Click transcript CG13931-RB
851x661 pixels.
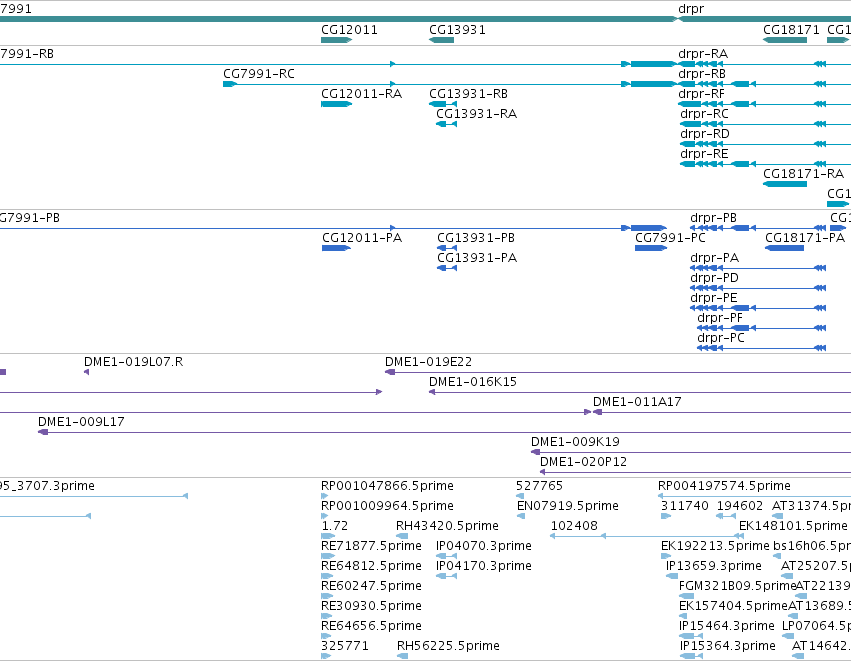point(468,94)
